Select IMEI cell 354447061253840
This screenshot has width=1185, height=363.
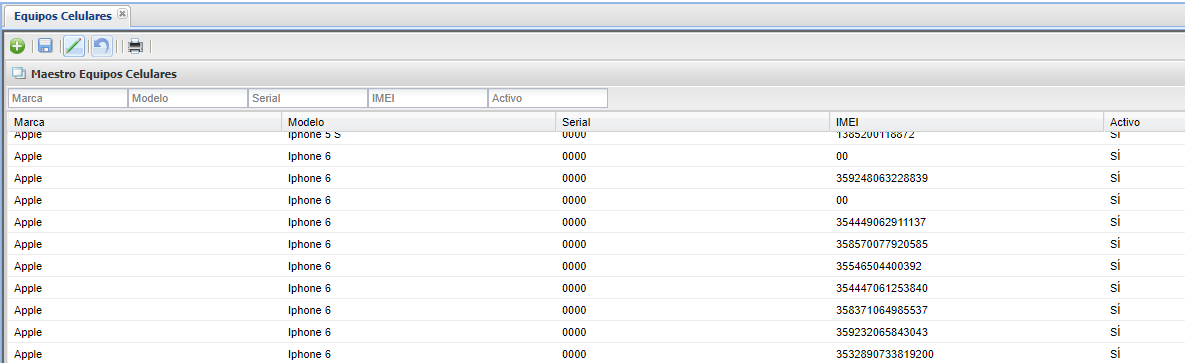(x=882, y=288)
